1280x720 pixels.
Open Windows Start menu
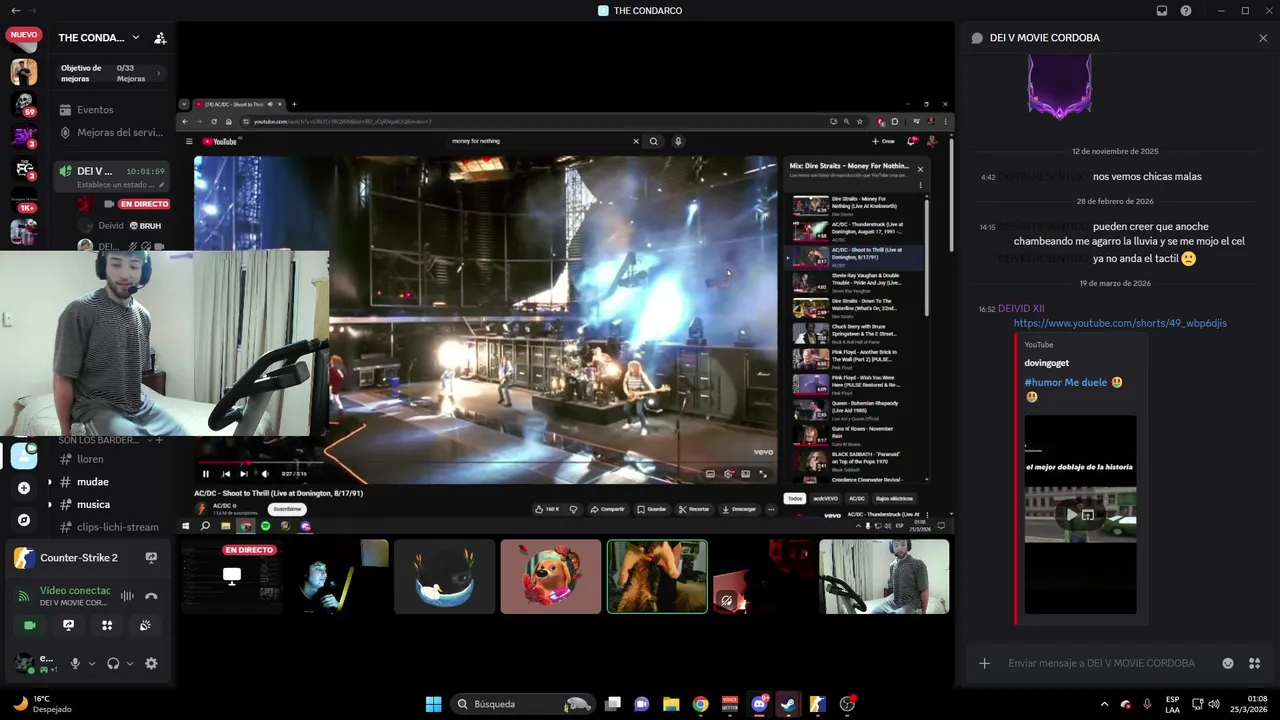[x=433, y=704]
